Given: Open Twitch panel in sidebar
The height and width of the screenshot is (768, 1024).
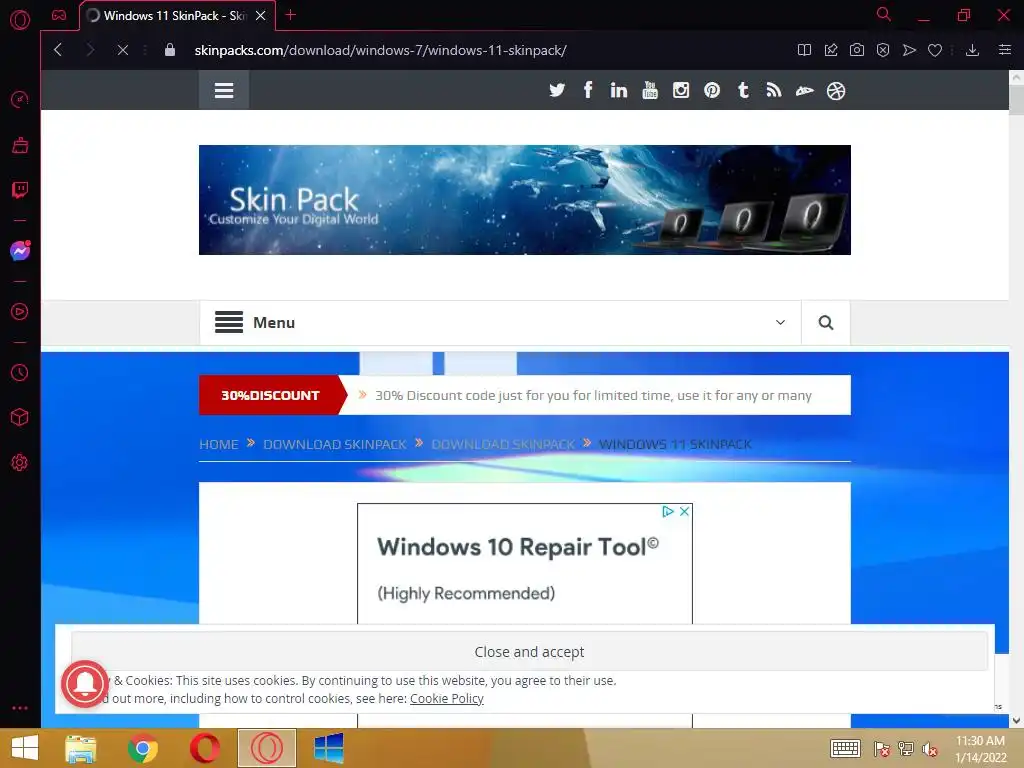Looking at the screenshot, I should (20, 190).
